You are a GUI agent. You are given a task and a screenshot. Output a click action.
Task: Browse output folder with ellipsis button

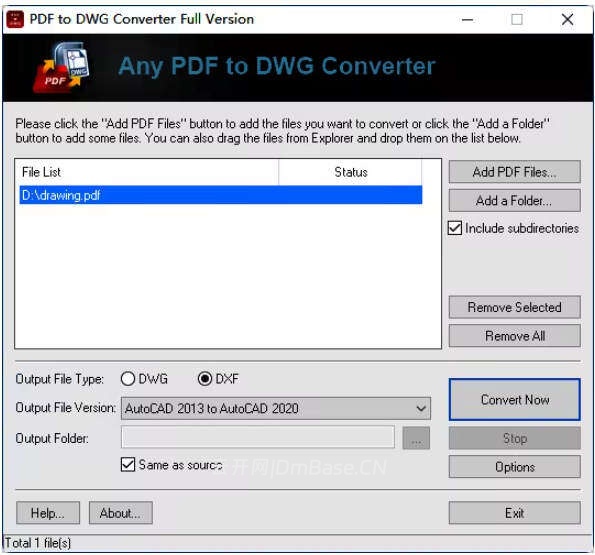point(416,438)
